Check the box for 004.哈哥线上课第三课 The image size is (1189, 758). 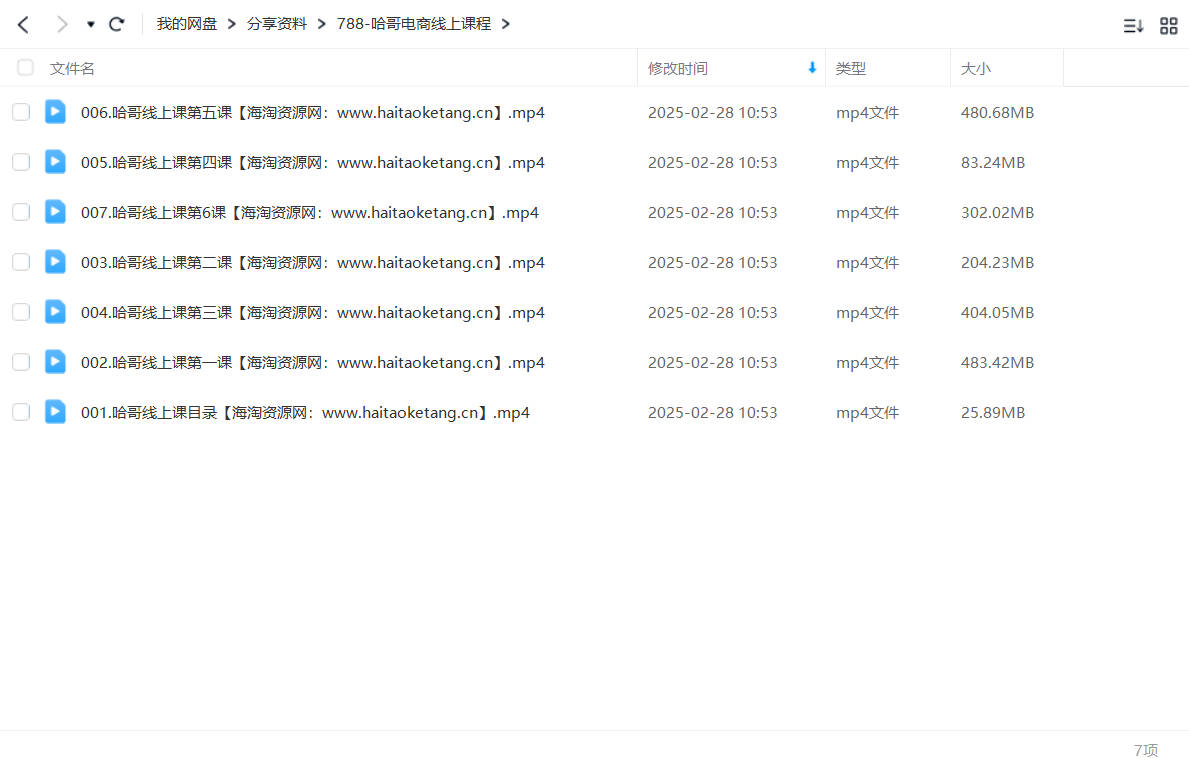coord(21,312)
